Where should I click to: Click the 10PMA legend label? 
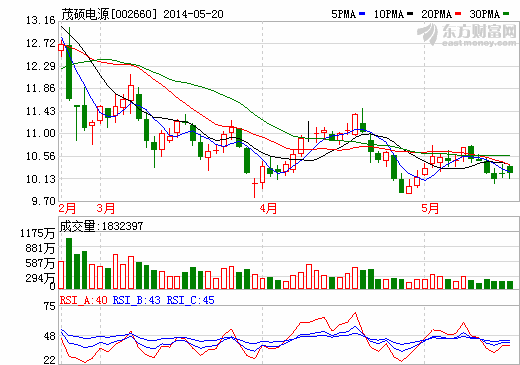(x=388, y=14)
